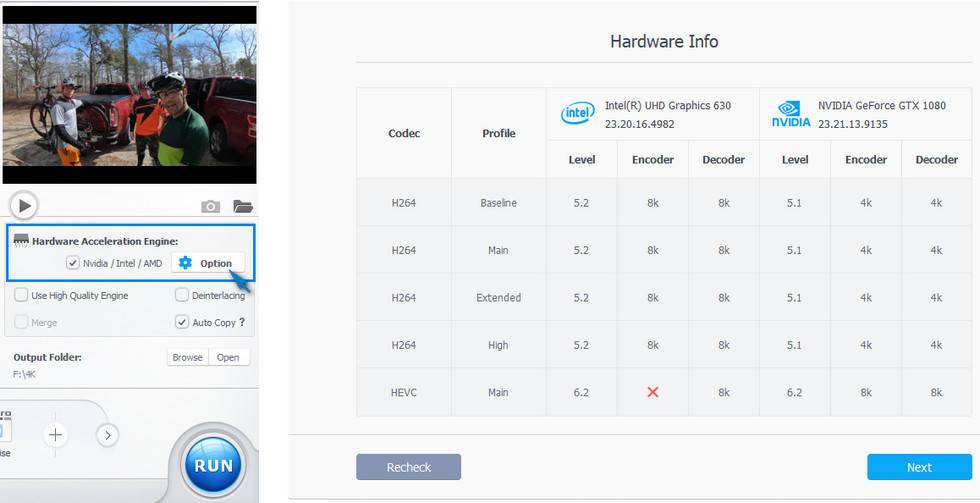This screenshot has width=980, height=503.
Task: Click the Intel driver version 23.20.16.4982
Action: pyautogui.click(x=639, y=124)
